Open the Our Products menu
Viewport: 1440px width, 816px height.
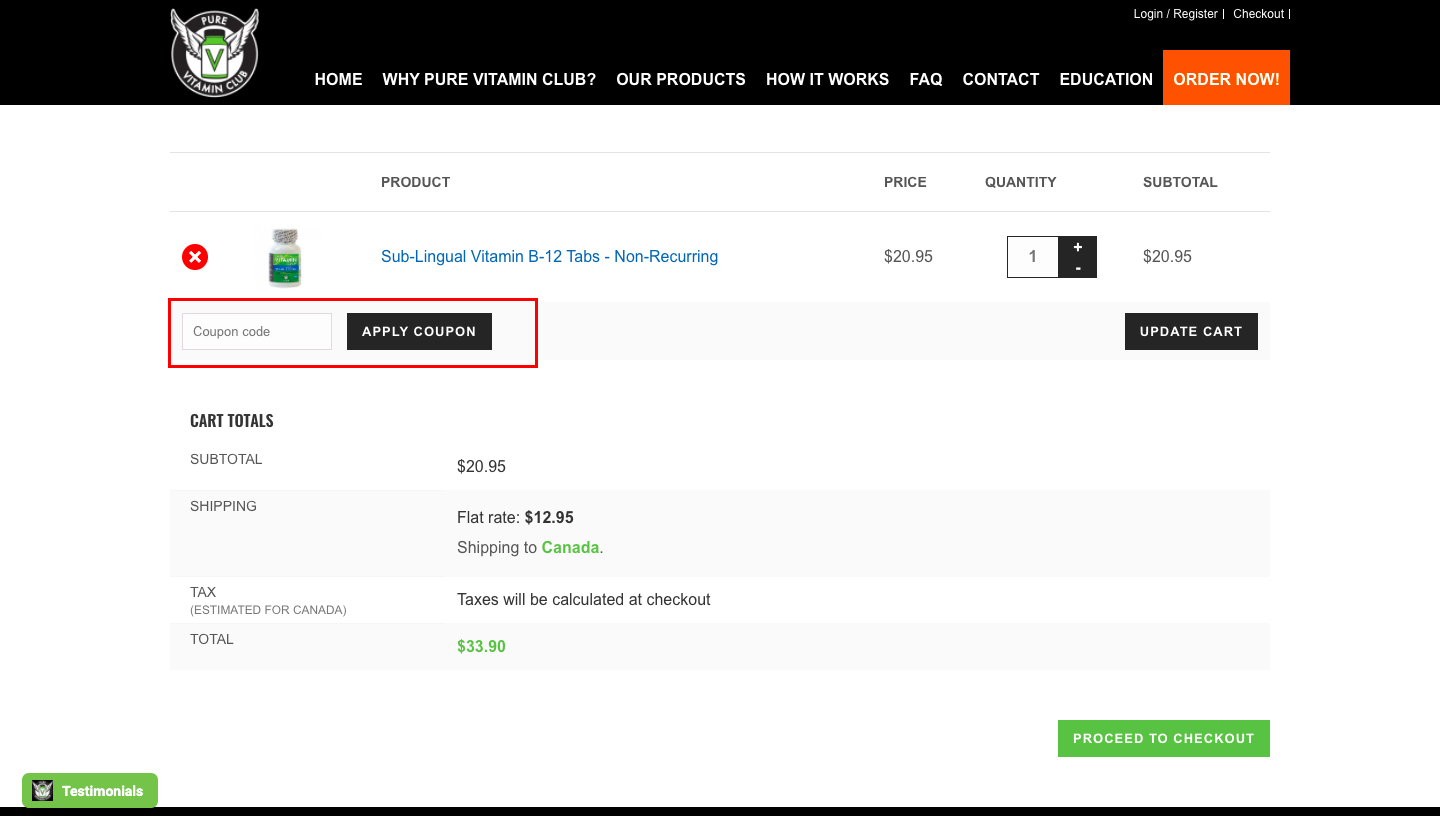pyautogui.click(x=681, y=79)
